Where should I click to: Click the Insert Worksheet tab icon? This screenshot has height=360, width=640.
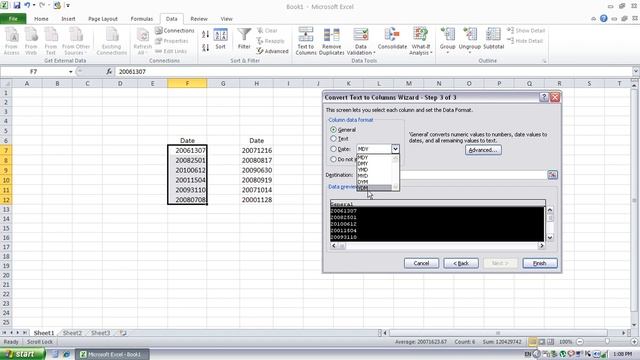(x=122, y=333)
